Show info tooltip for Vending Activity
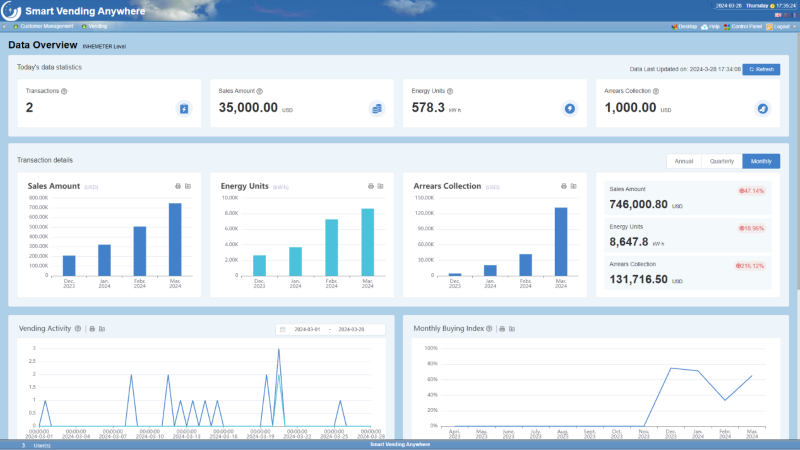800x450 pixels. click(78, 329)
